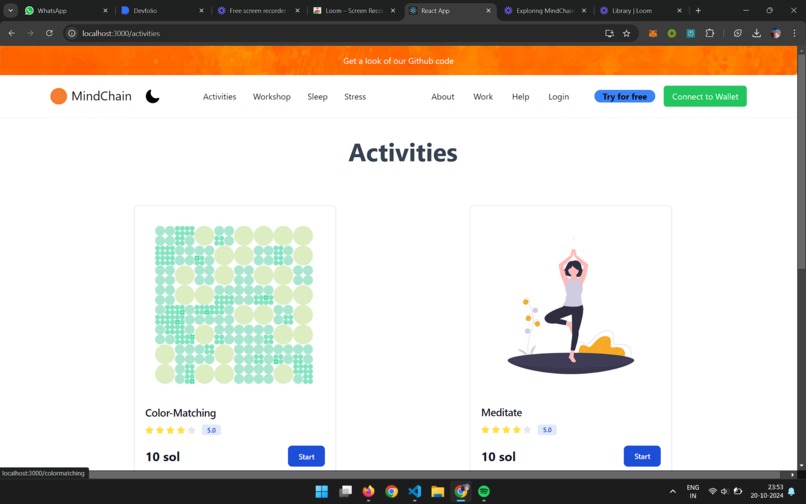The image size is (806, 504).
Task: Click the Color-Matching dot pattern image
Action: (x=234, y=305)
